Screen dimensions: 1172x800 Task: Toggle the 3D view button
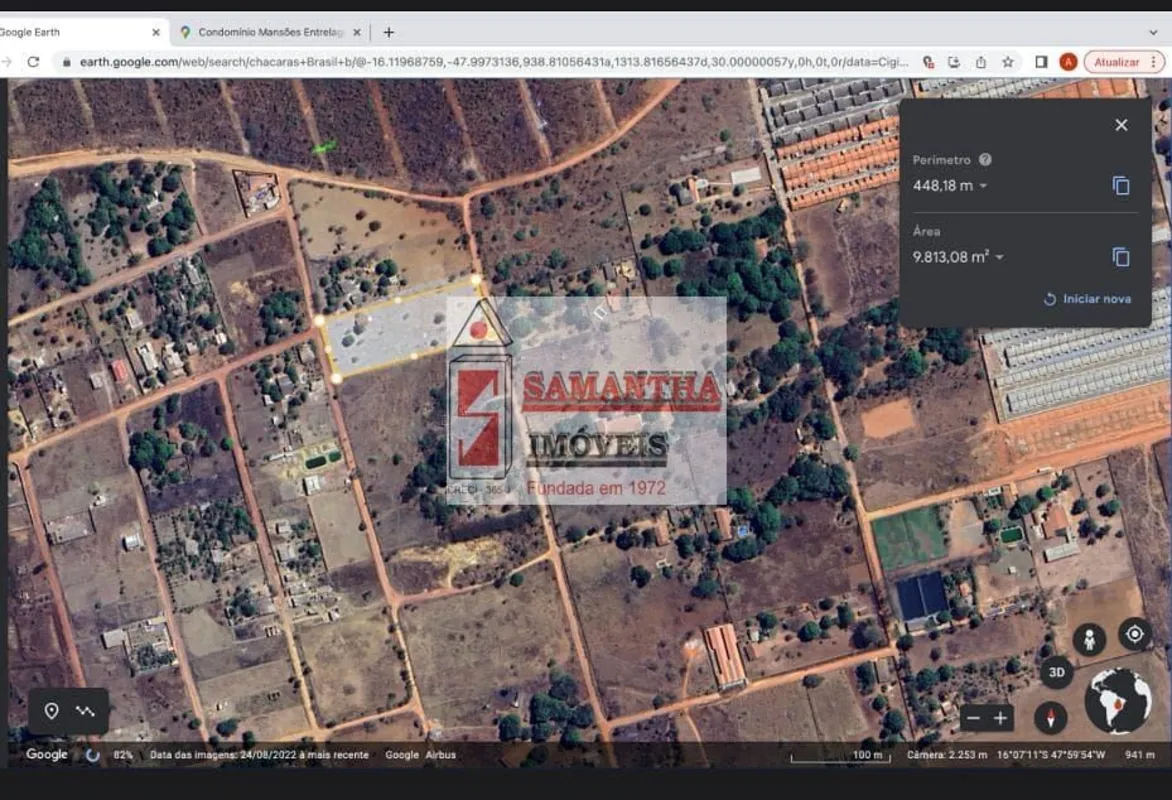(x=1056, y=672)
